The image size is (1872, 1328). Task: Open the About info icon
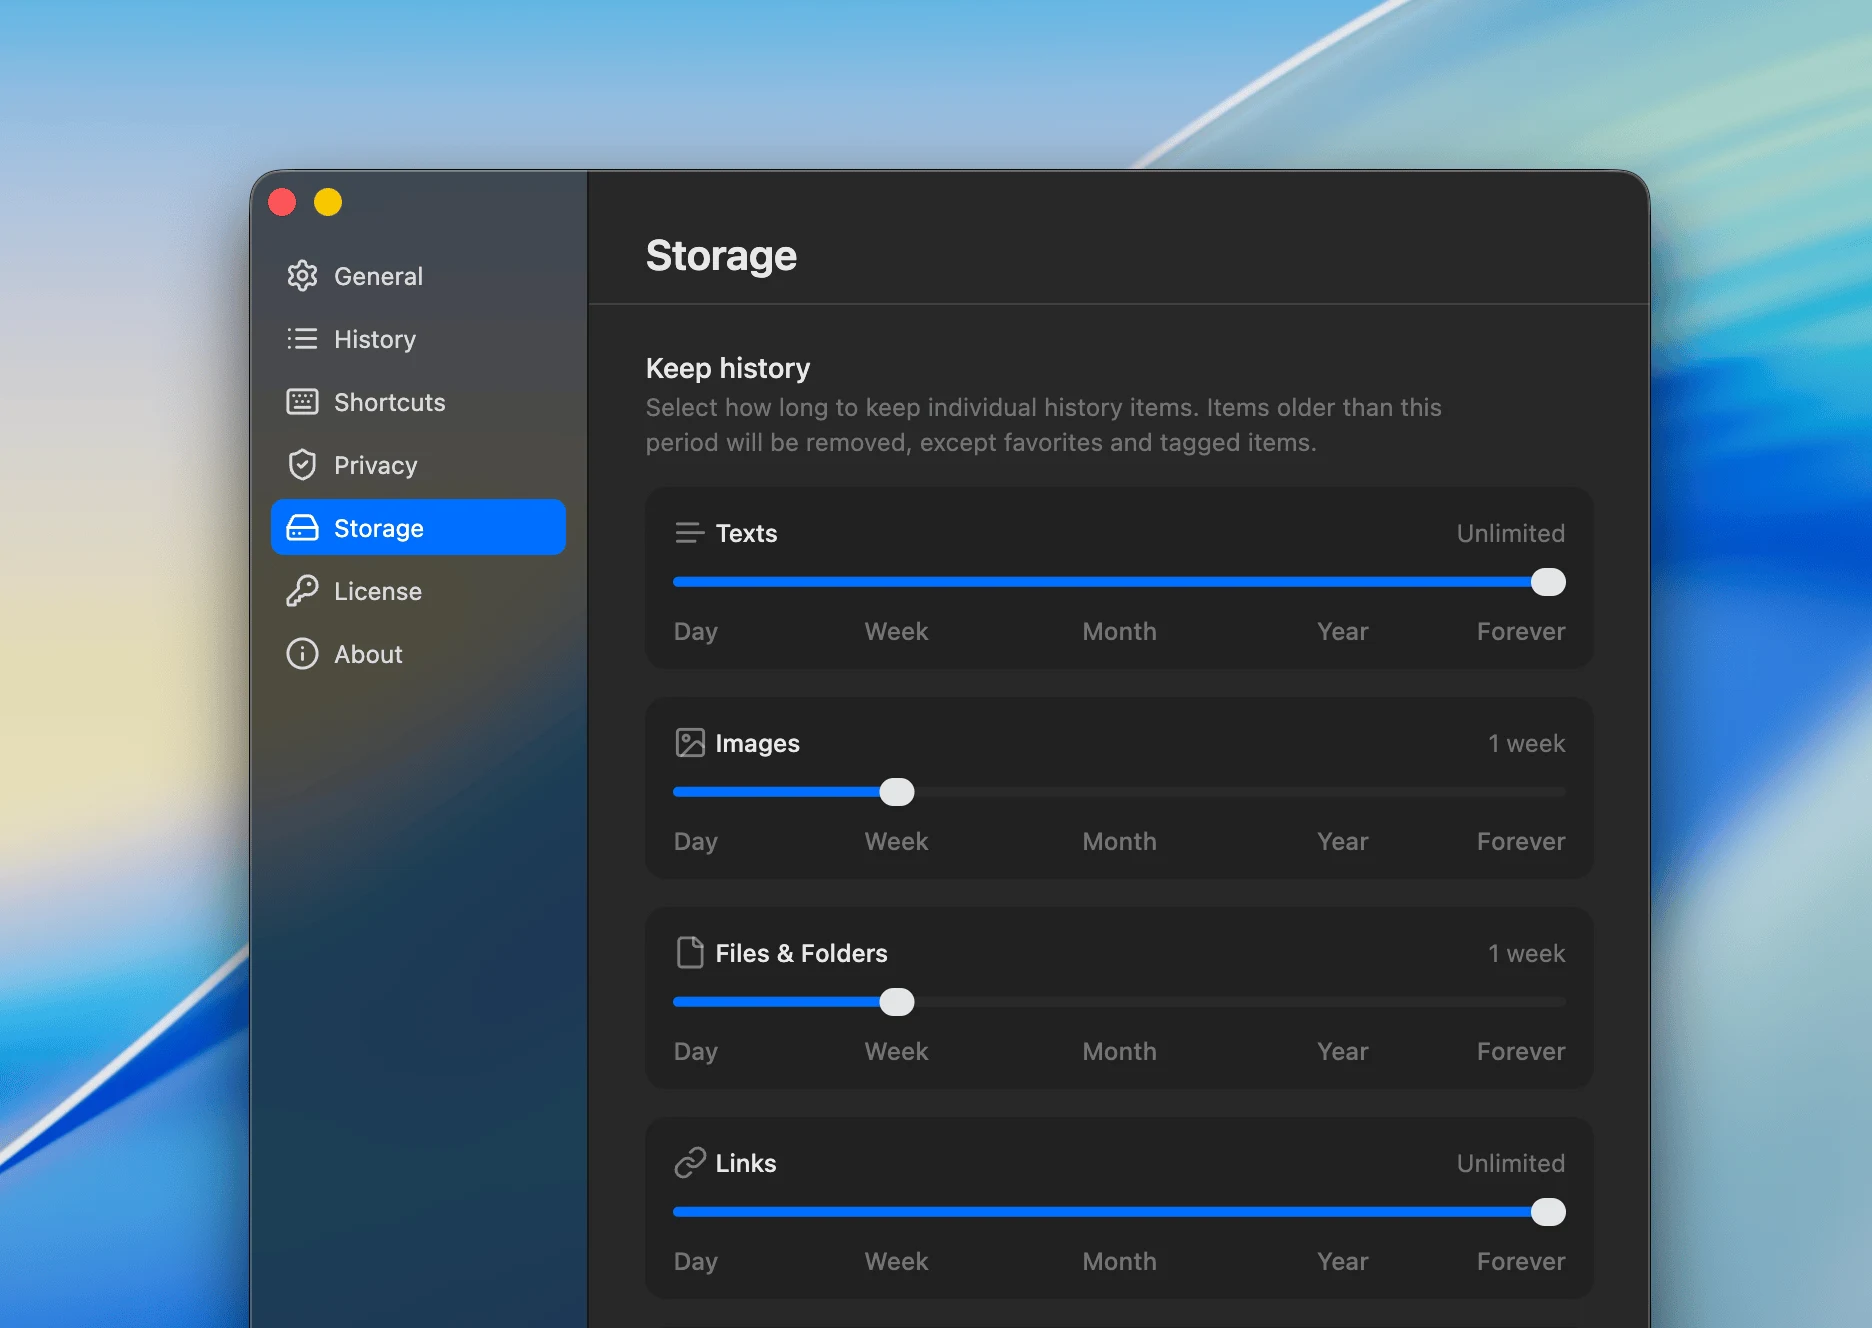301,653
